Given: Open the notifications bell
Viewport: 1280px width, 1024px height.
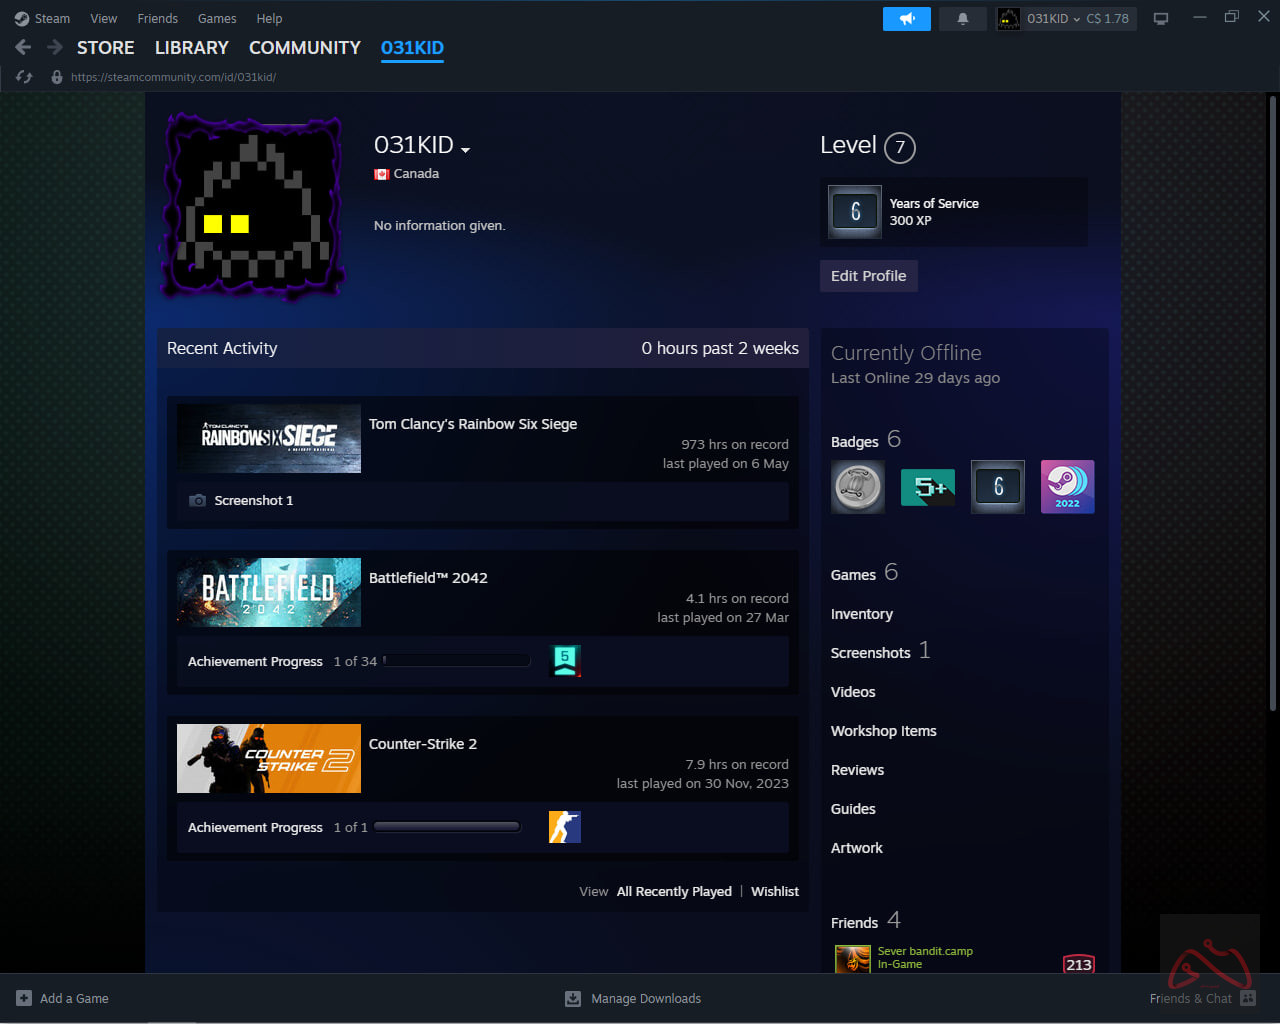Looking at the screenshot, I should 963,19.
